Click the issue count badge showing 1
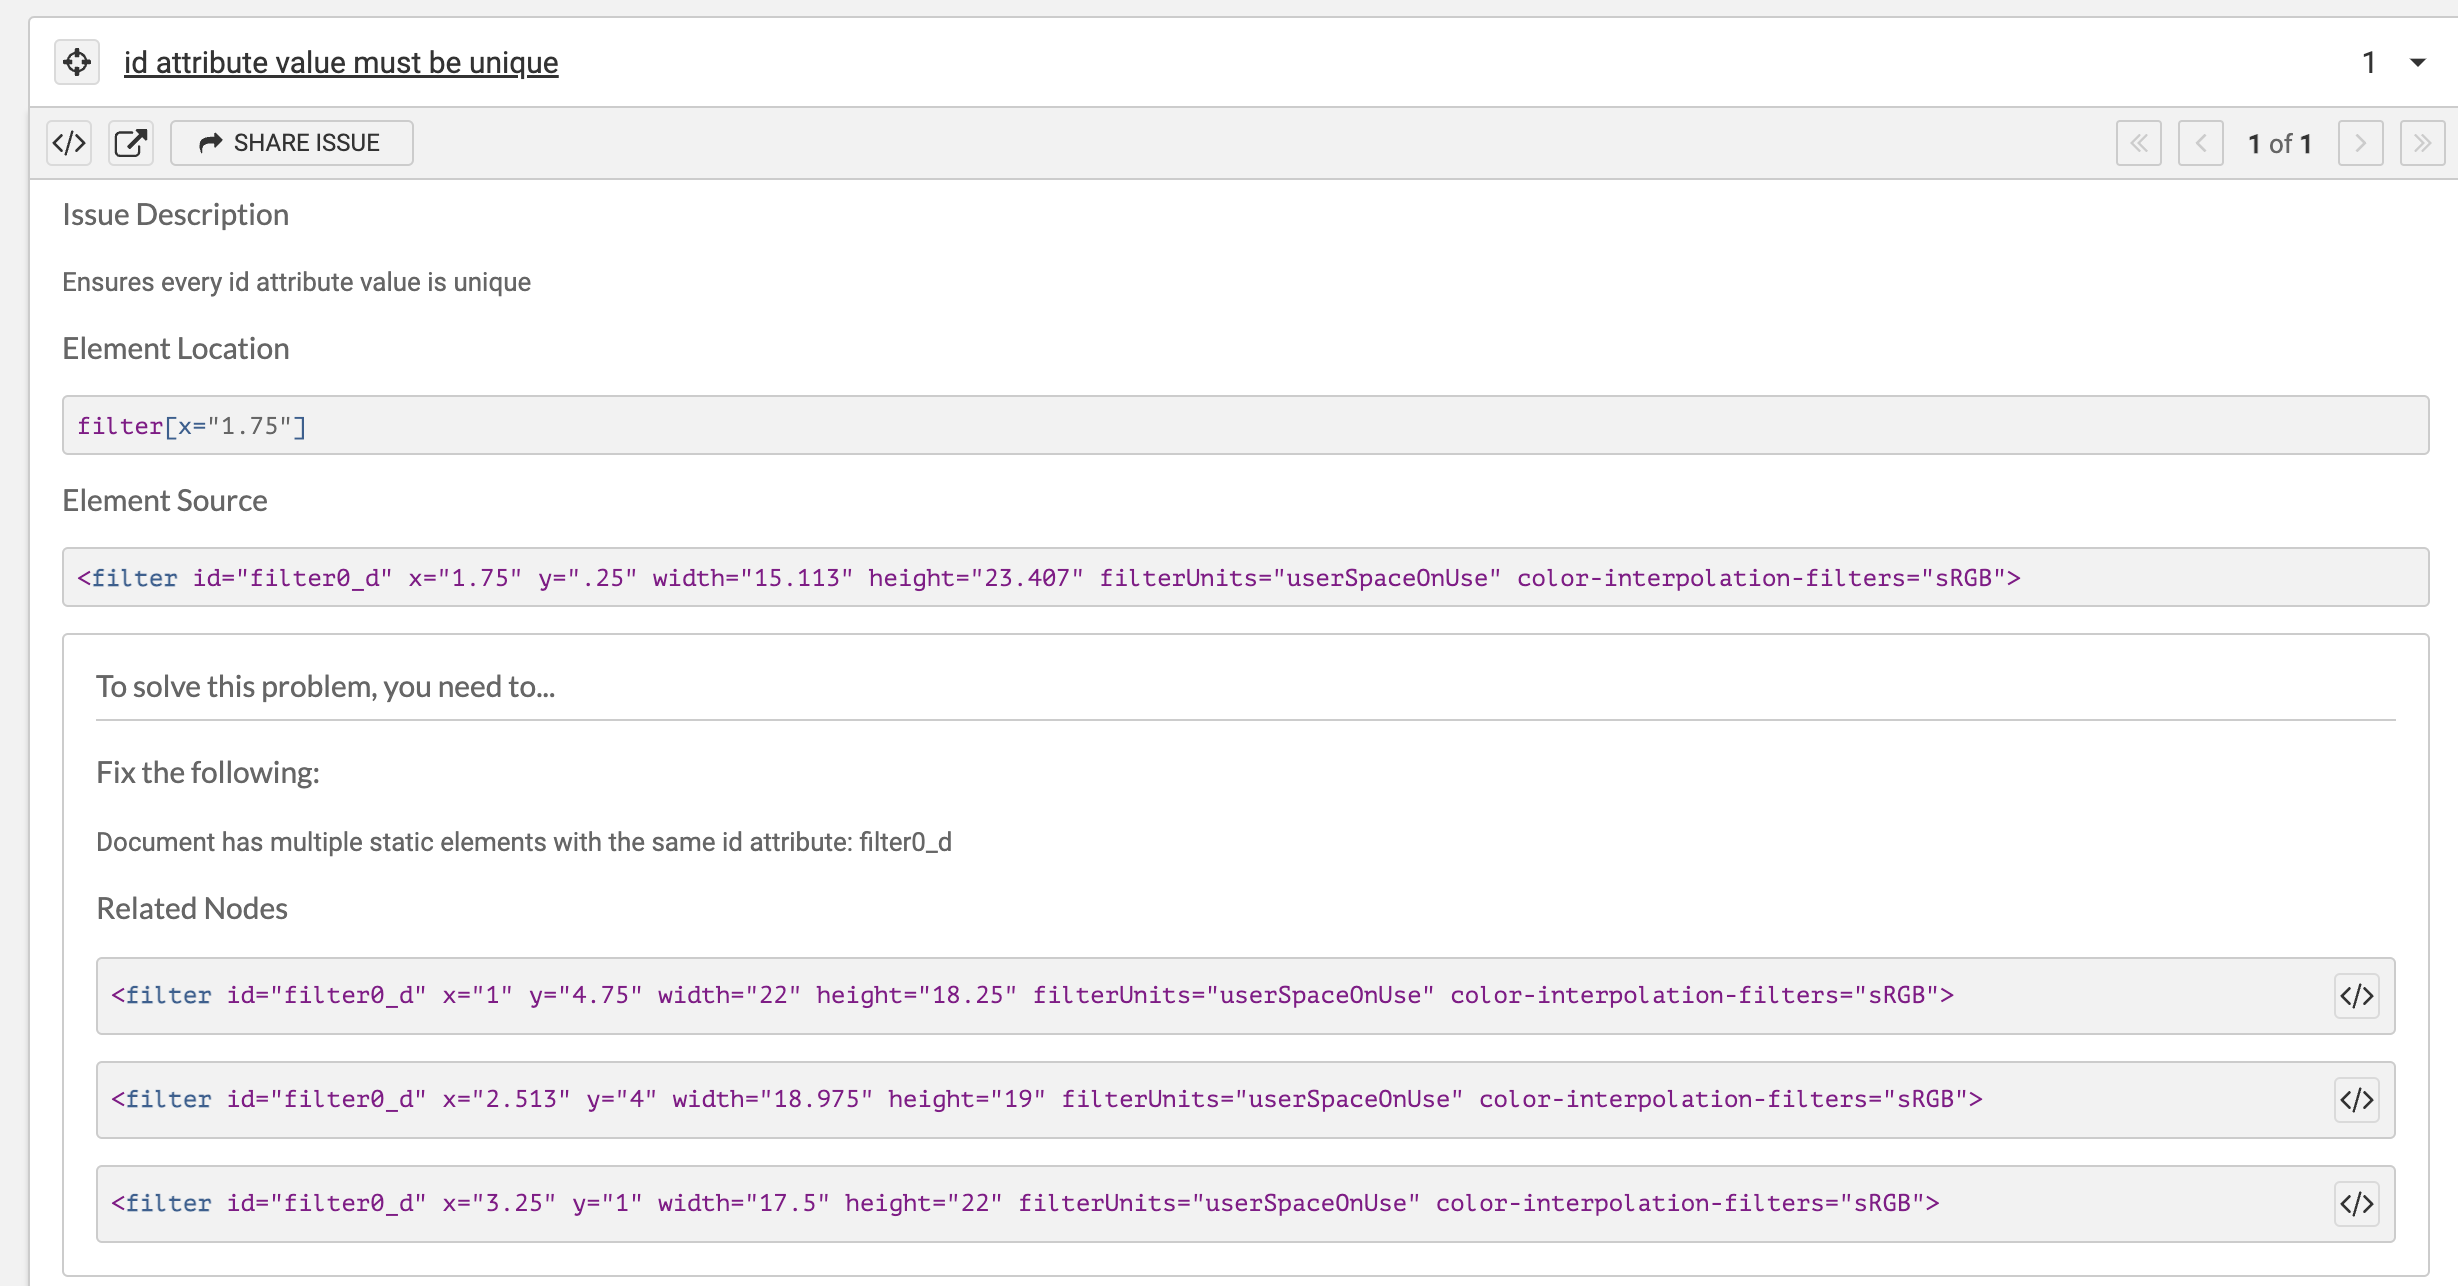 click(2369, 62)
